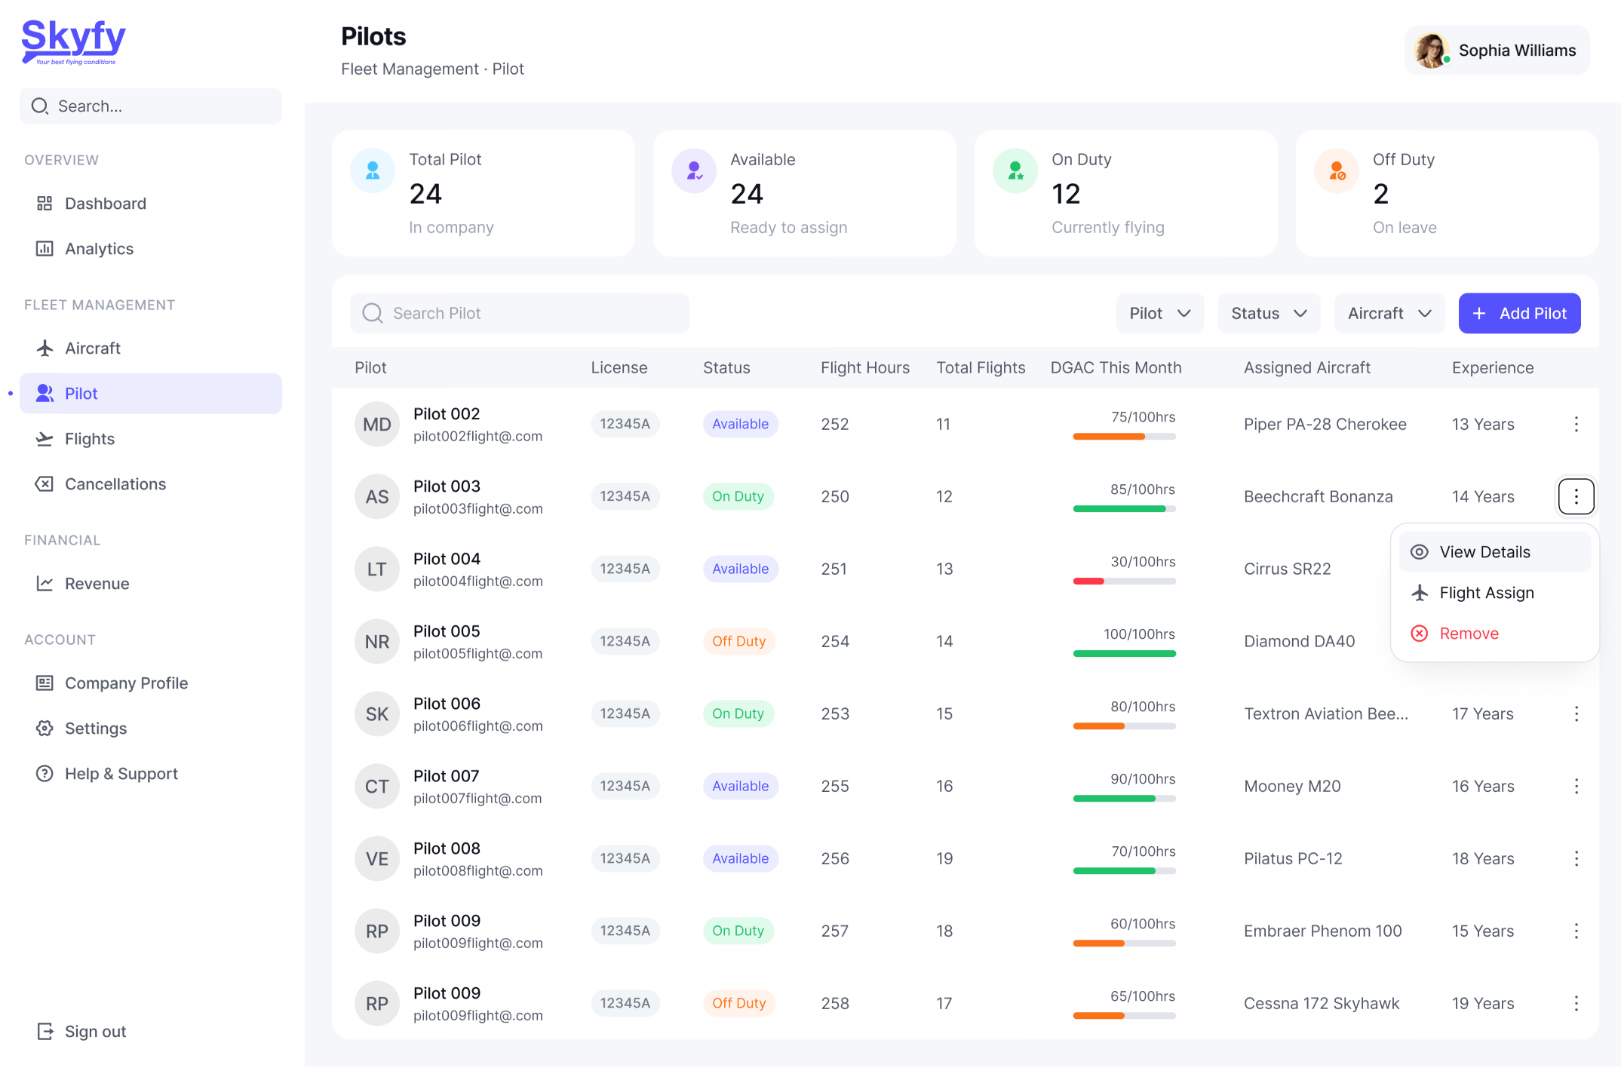Click the Experience column header

(1493, 368)
